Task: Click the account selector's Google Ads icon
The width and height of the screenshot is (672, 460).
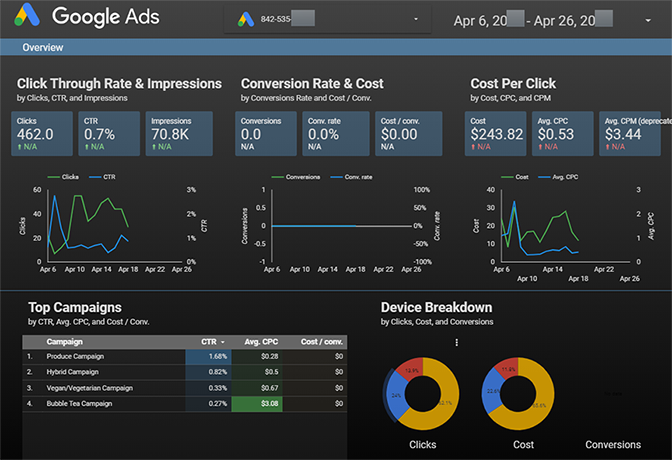Action: [245, 20]
